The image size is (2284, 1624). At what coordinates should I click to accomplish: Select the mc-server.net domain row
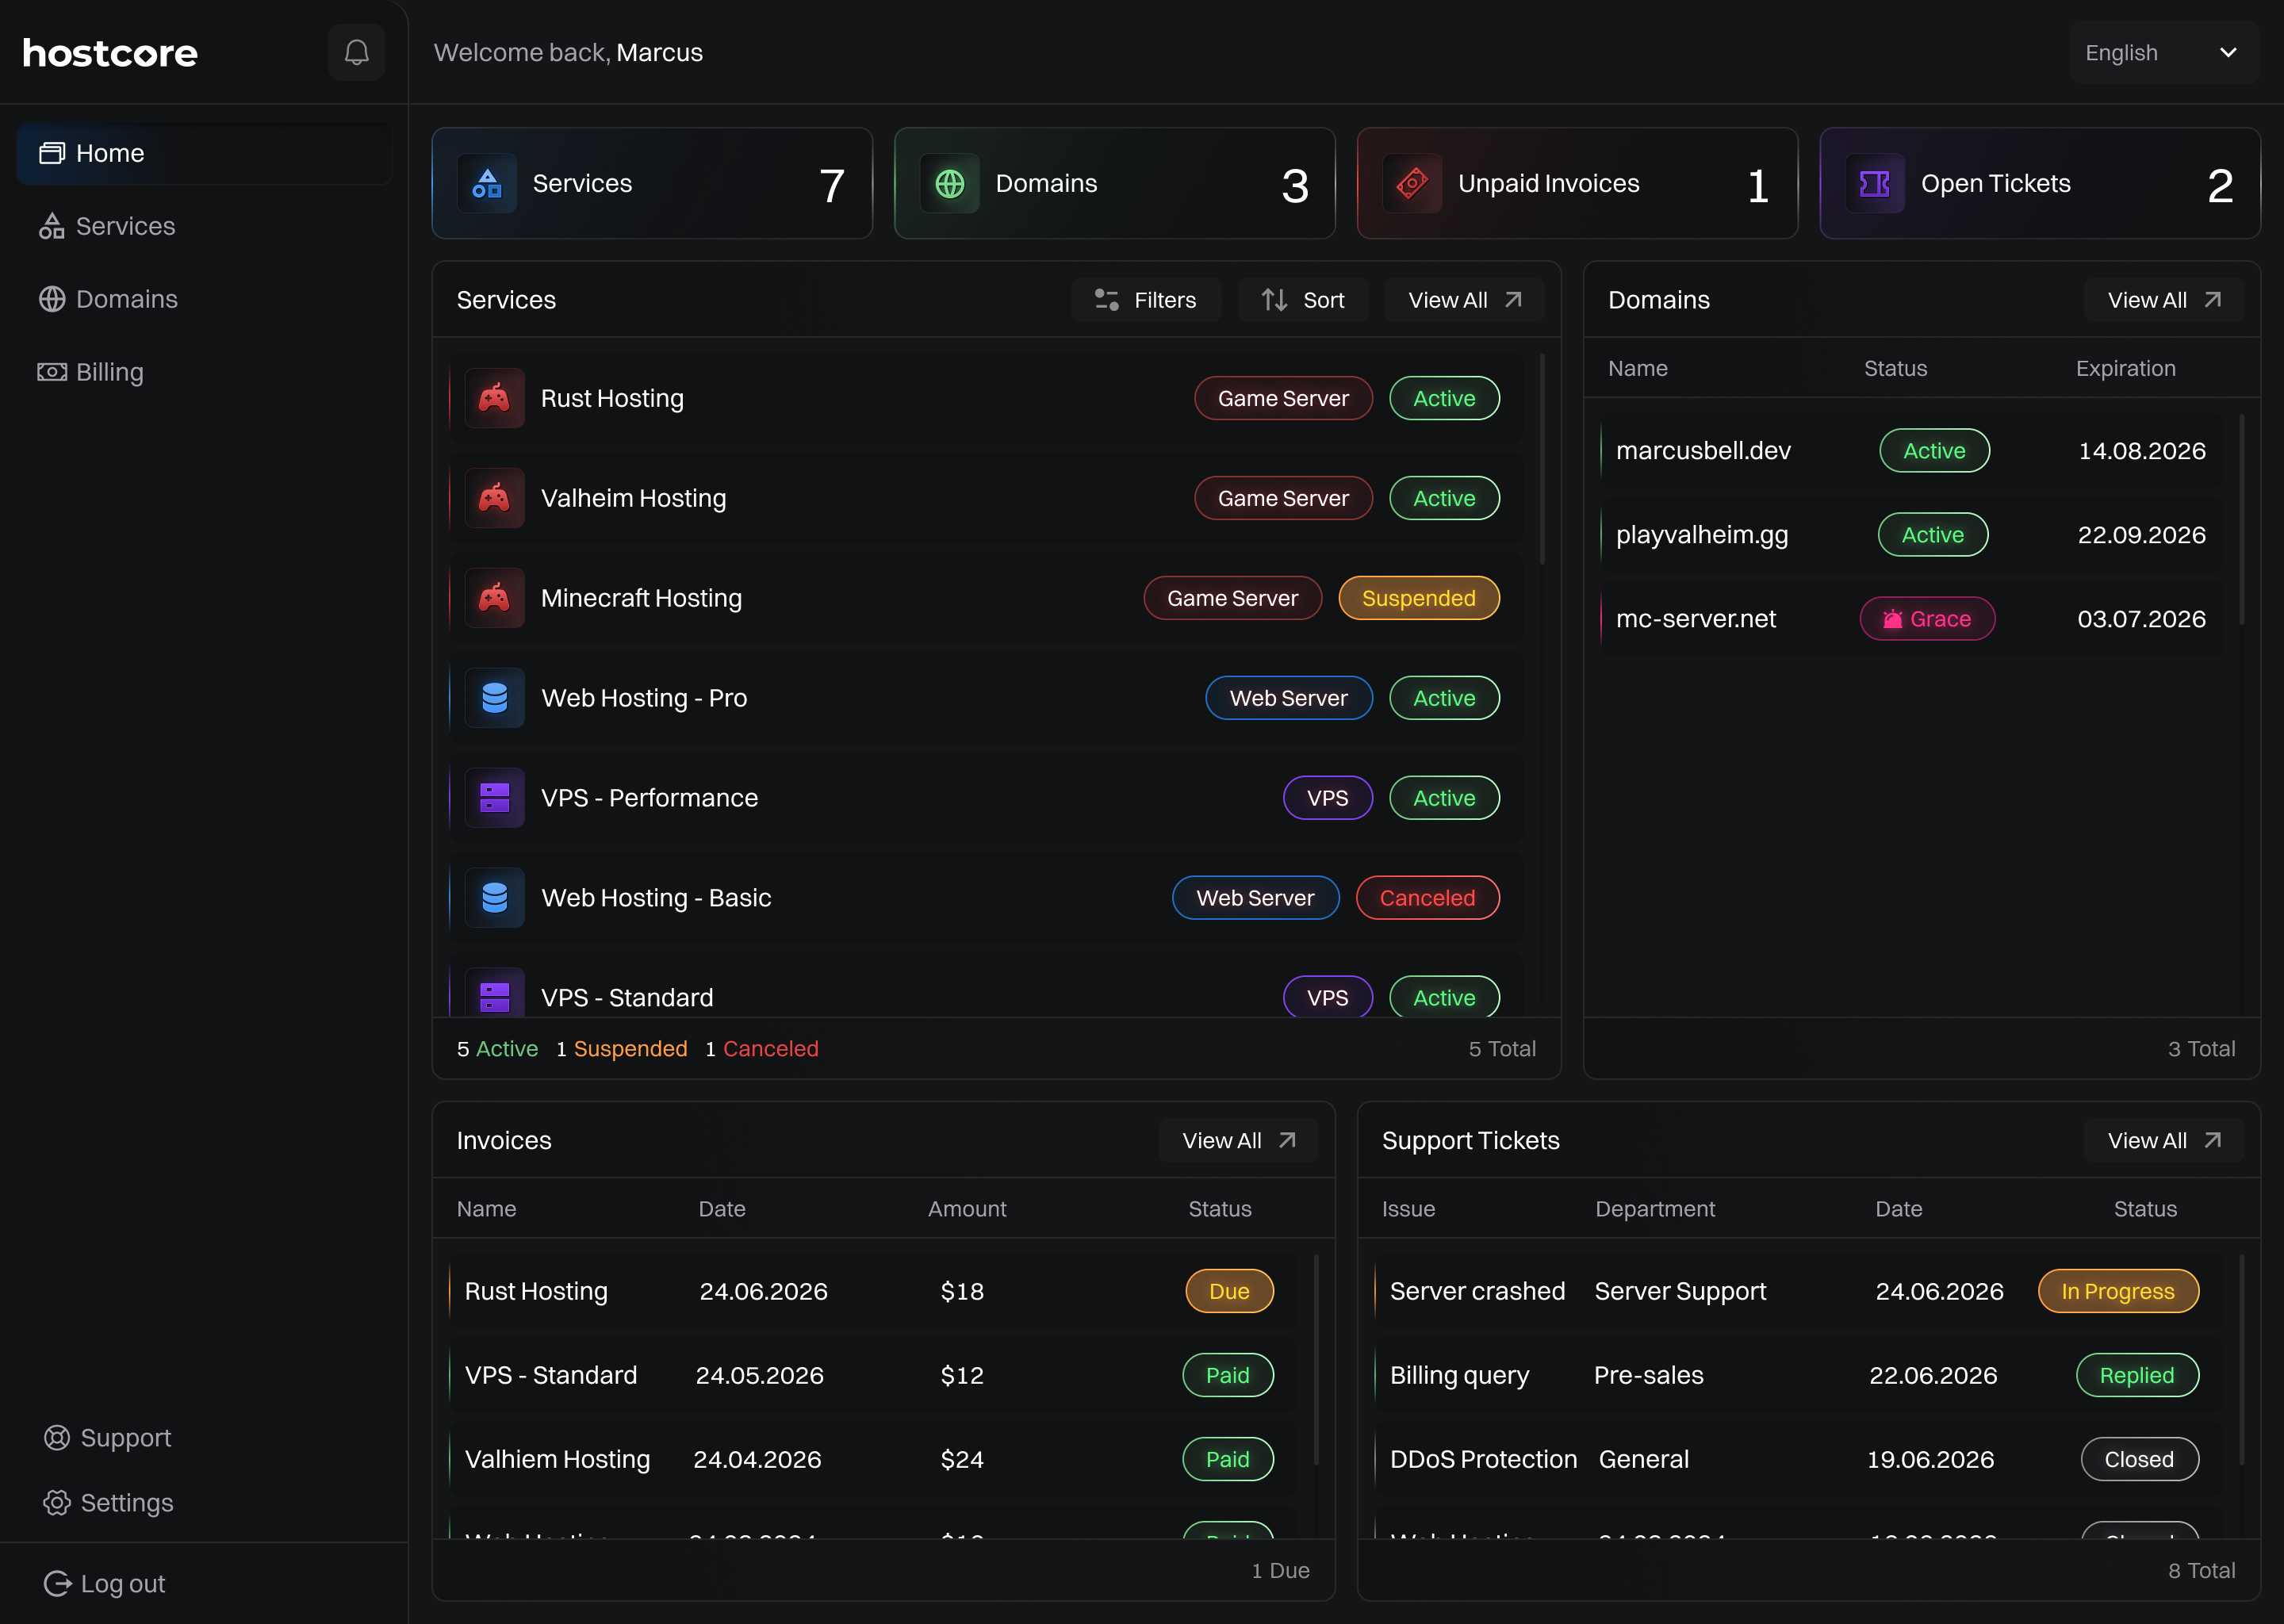[1911, 619]
